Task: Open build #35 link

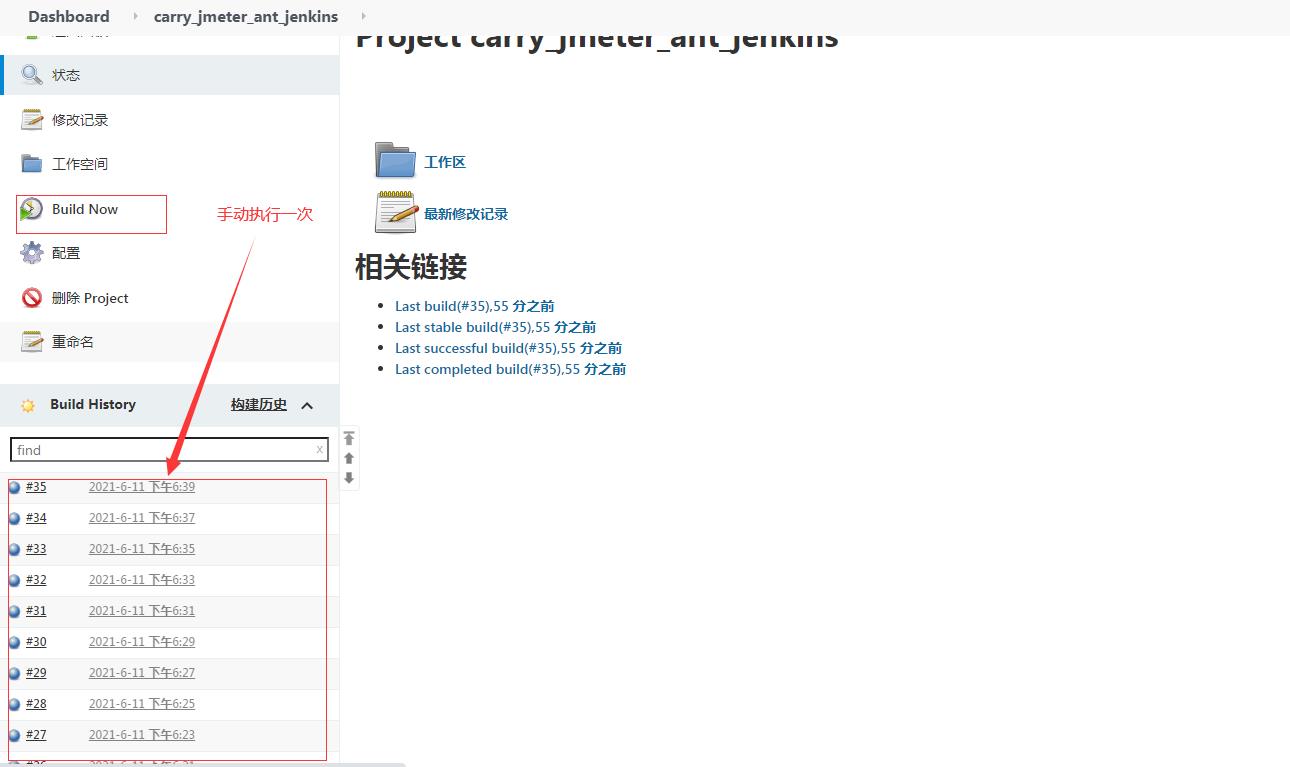Action: (x=36, y=487)
